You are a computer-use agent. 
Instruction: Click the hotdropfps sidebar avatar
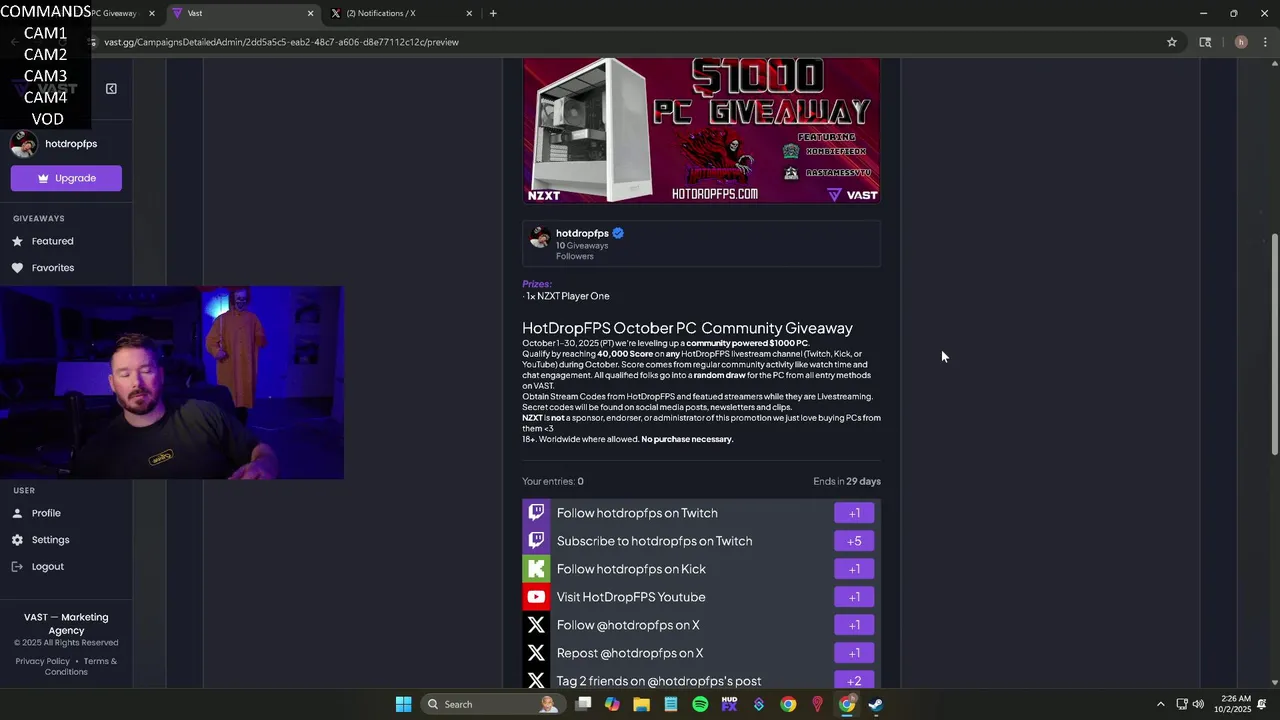point(24,144)
